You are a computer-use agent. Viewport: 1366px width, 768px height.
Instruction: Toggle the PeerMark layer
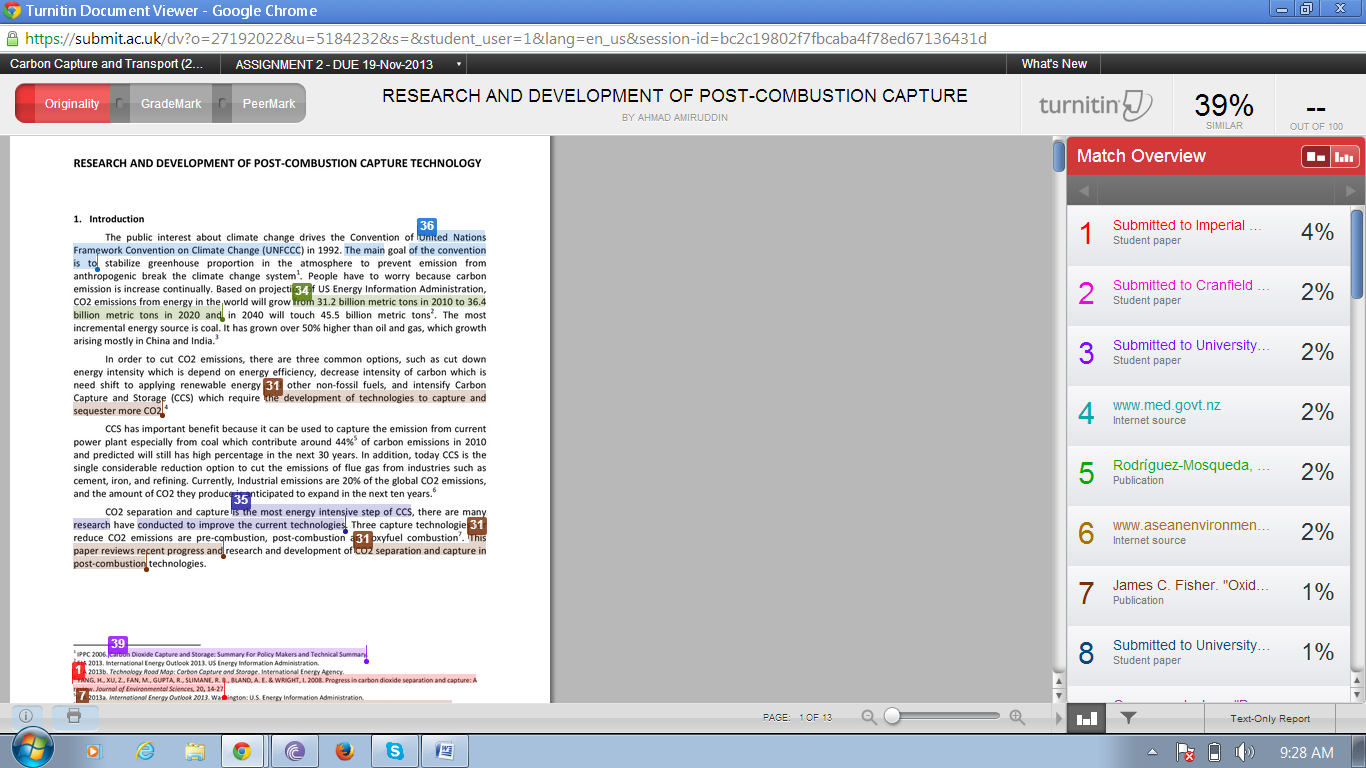pyautogui.click(x=267, y=104)
